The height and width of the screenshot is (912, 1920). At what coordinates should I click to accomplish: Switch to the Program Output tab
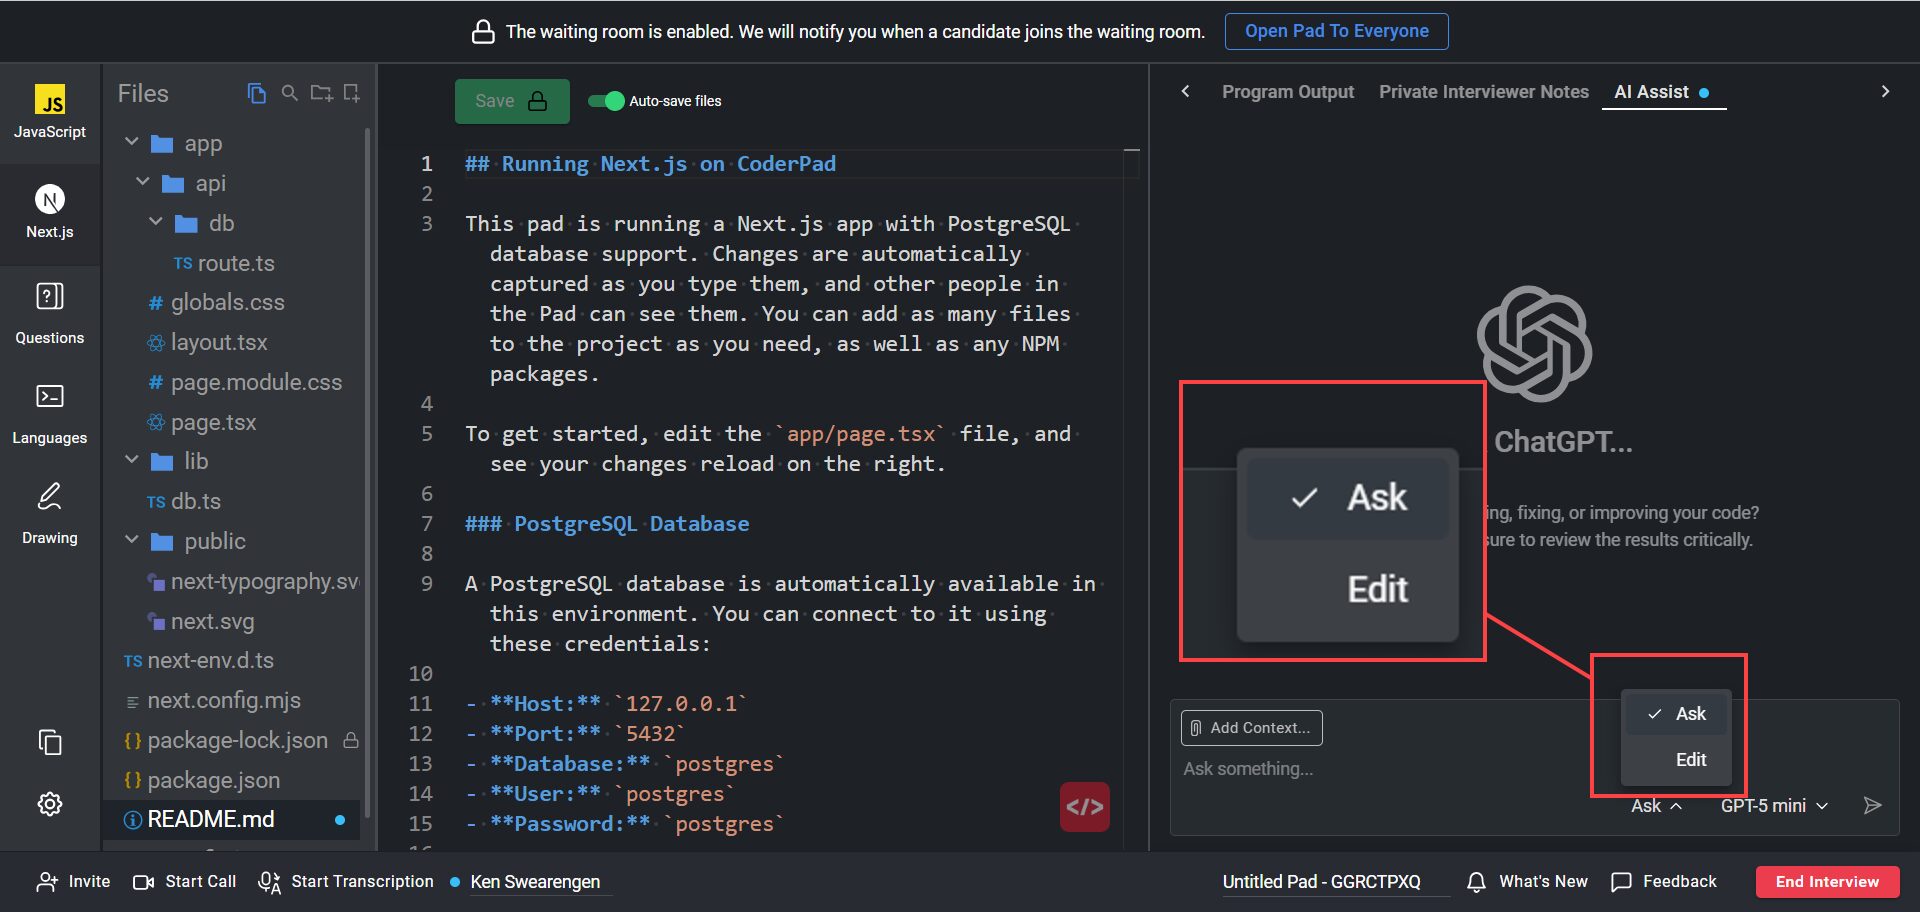tap(1287, 92)
